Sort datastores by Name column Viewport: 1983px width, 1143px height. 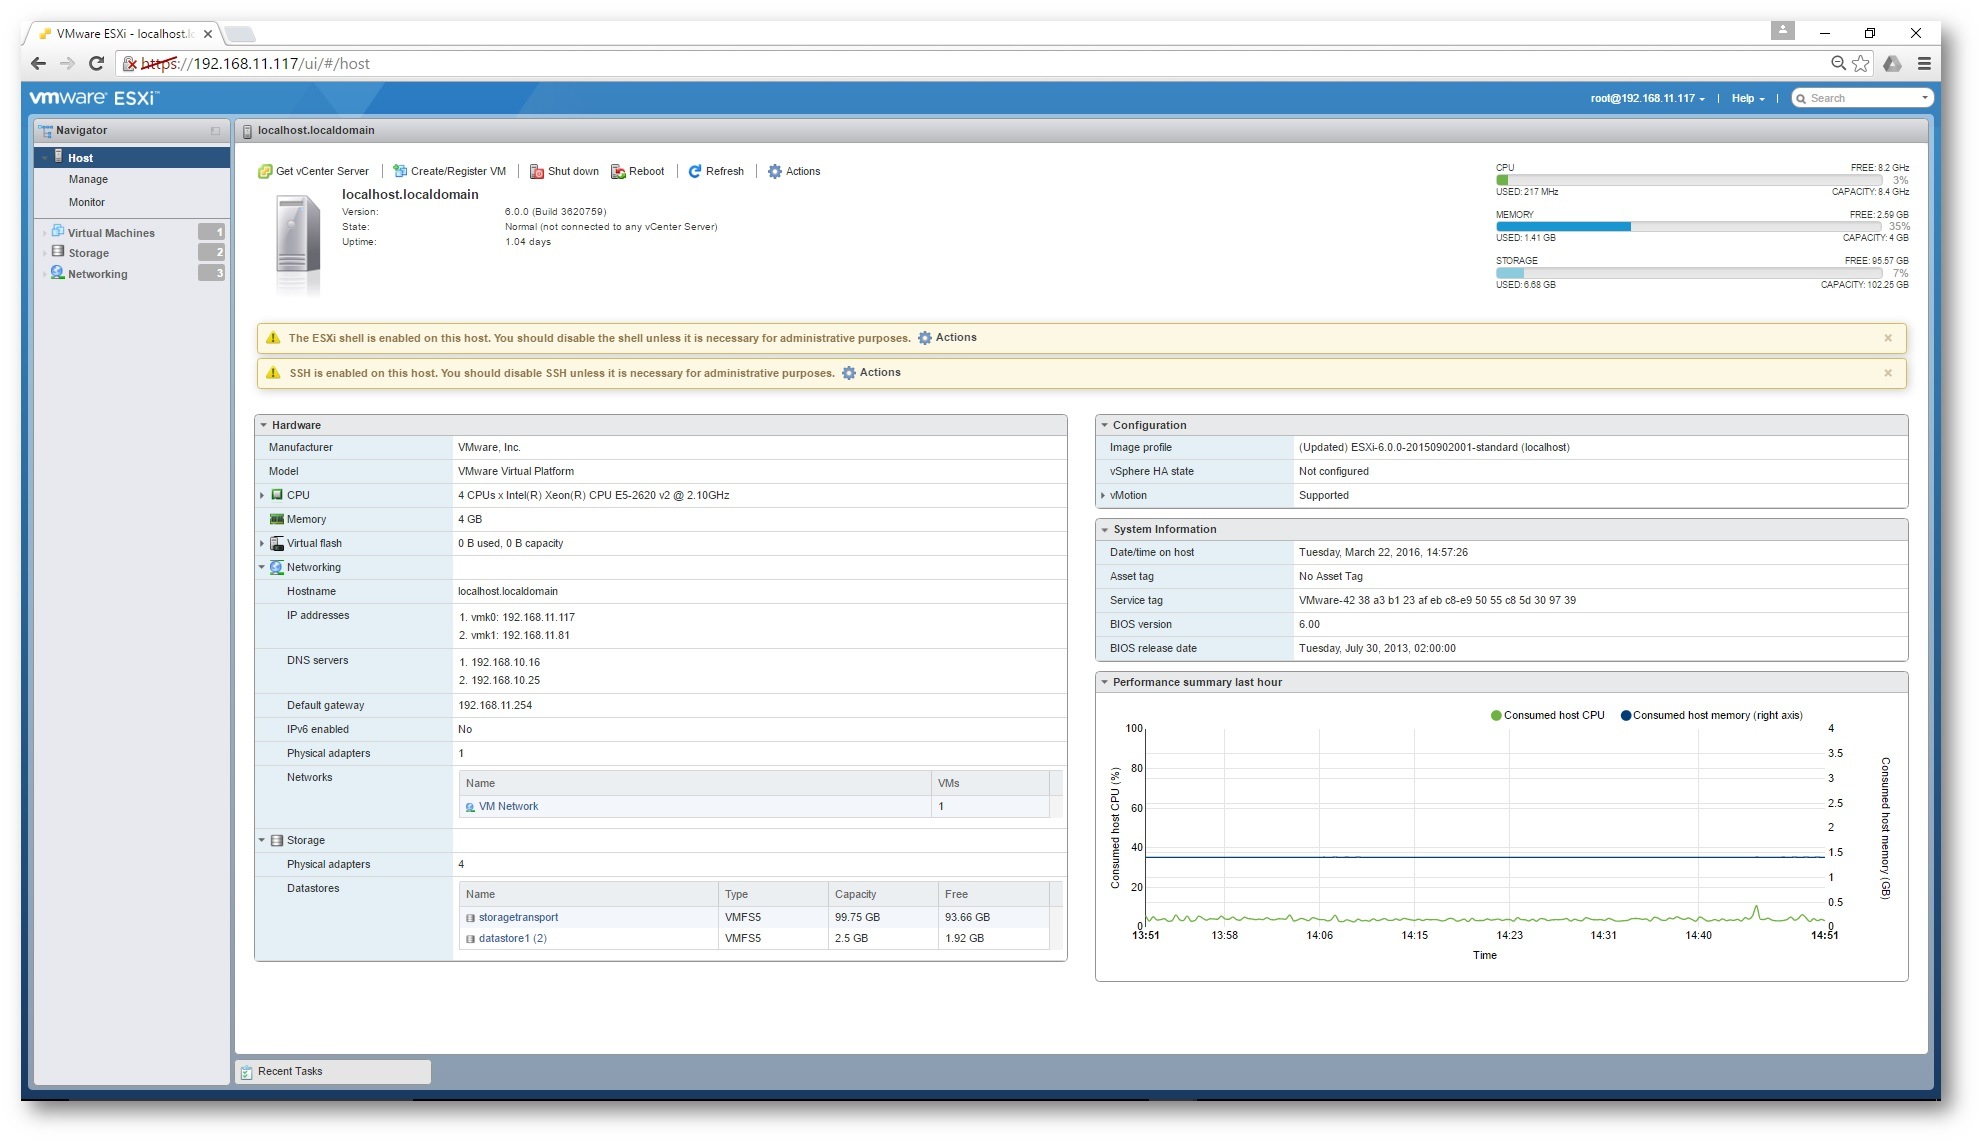click(589, 894)
